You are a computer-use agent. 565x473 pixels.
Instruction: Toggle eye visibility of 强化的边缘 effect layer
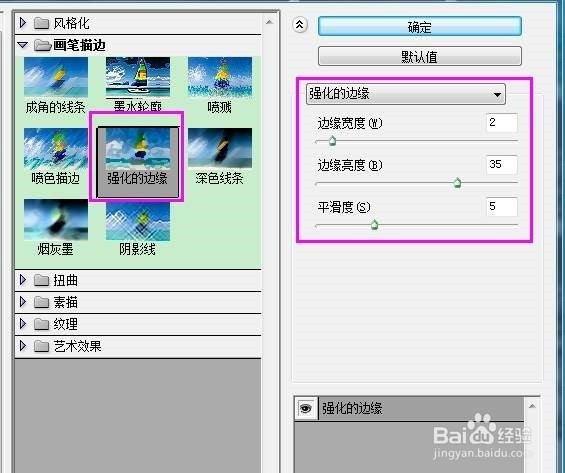click(306, 408)
